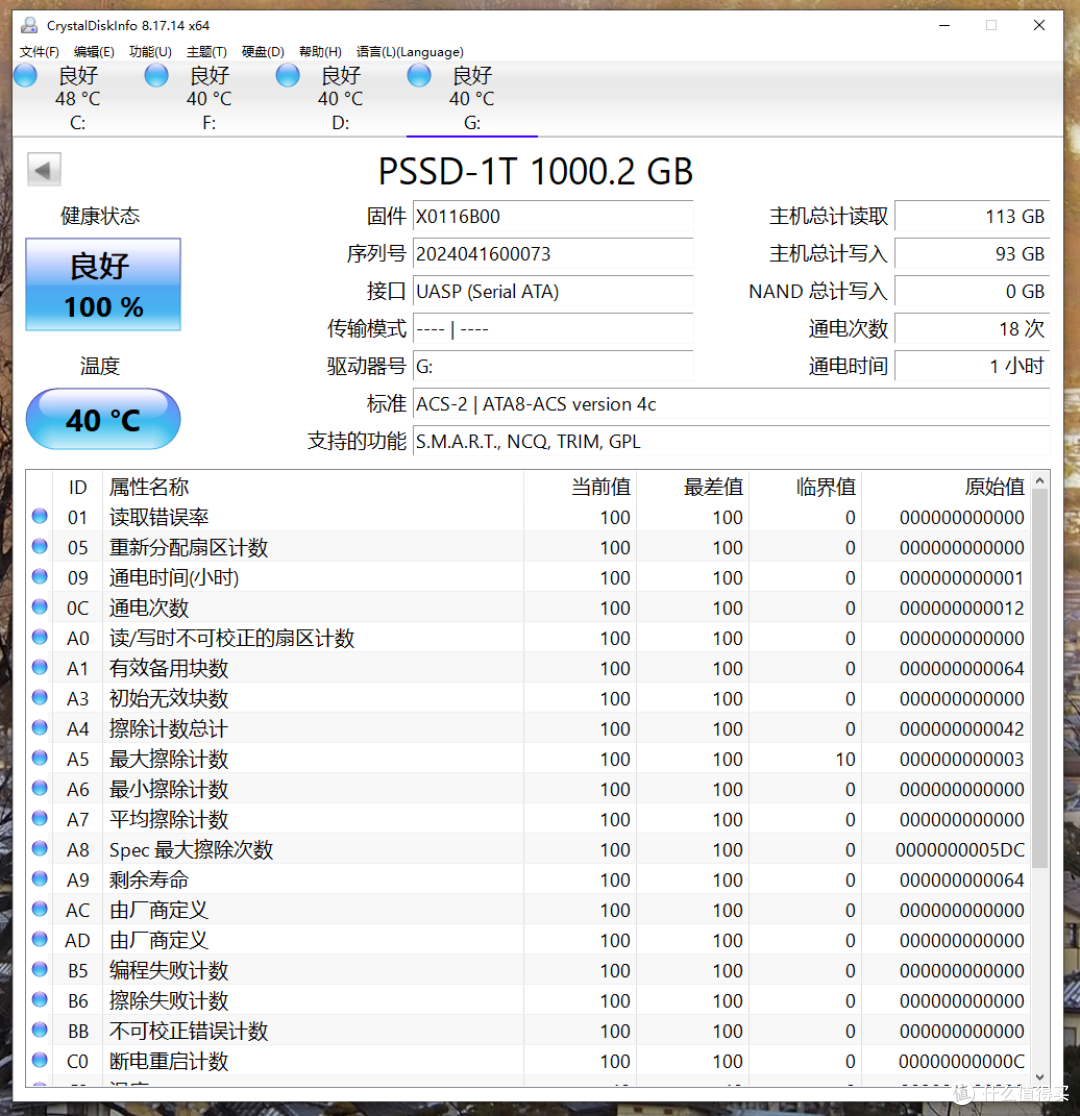Click status orb for attribute AC row
1080x1116 pixels.
coord(40,909)
